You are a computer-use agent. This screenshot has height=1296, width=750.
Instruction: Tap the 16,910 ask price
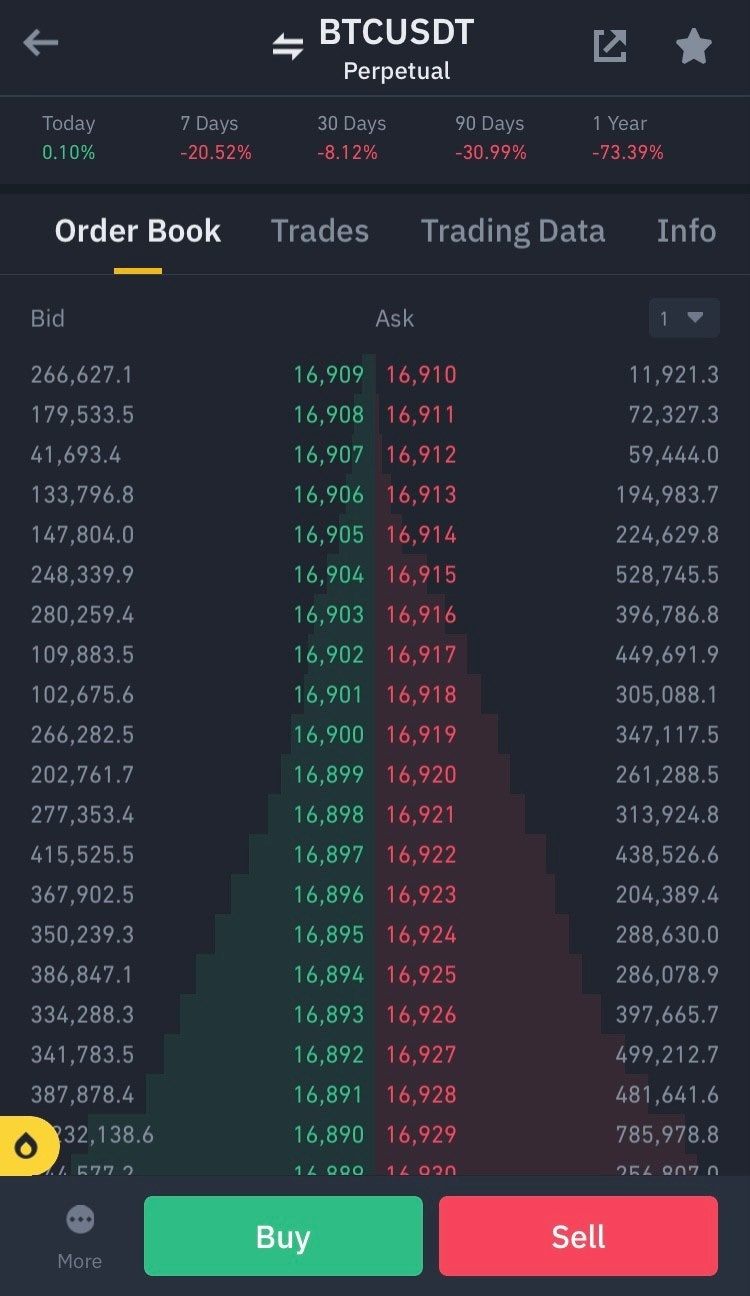[421, 375]
